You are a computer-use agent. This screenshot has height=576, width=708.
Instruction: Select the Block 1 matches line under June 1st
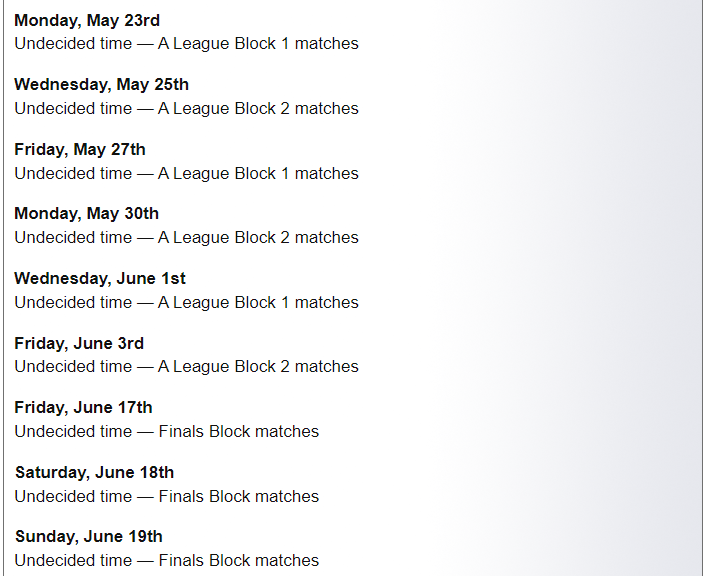pyautogui.click(x=186, y=302)
